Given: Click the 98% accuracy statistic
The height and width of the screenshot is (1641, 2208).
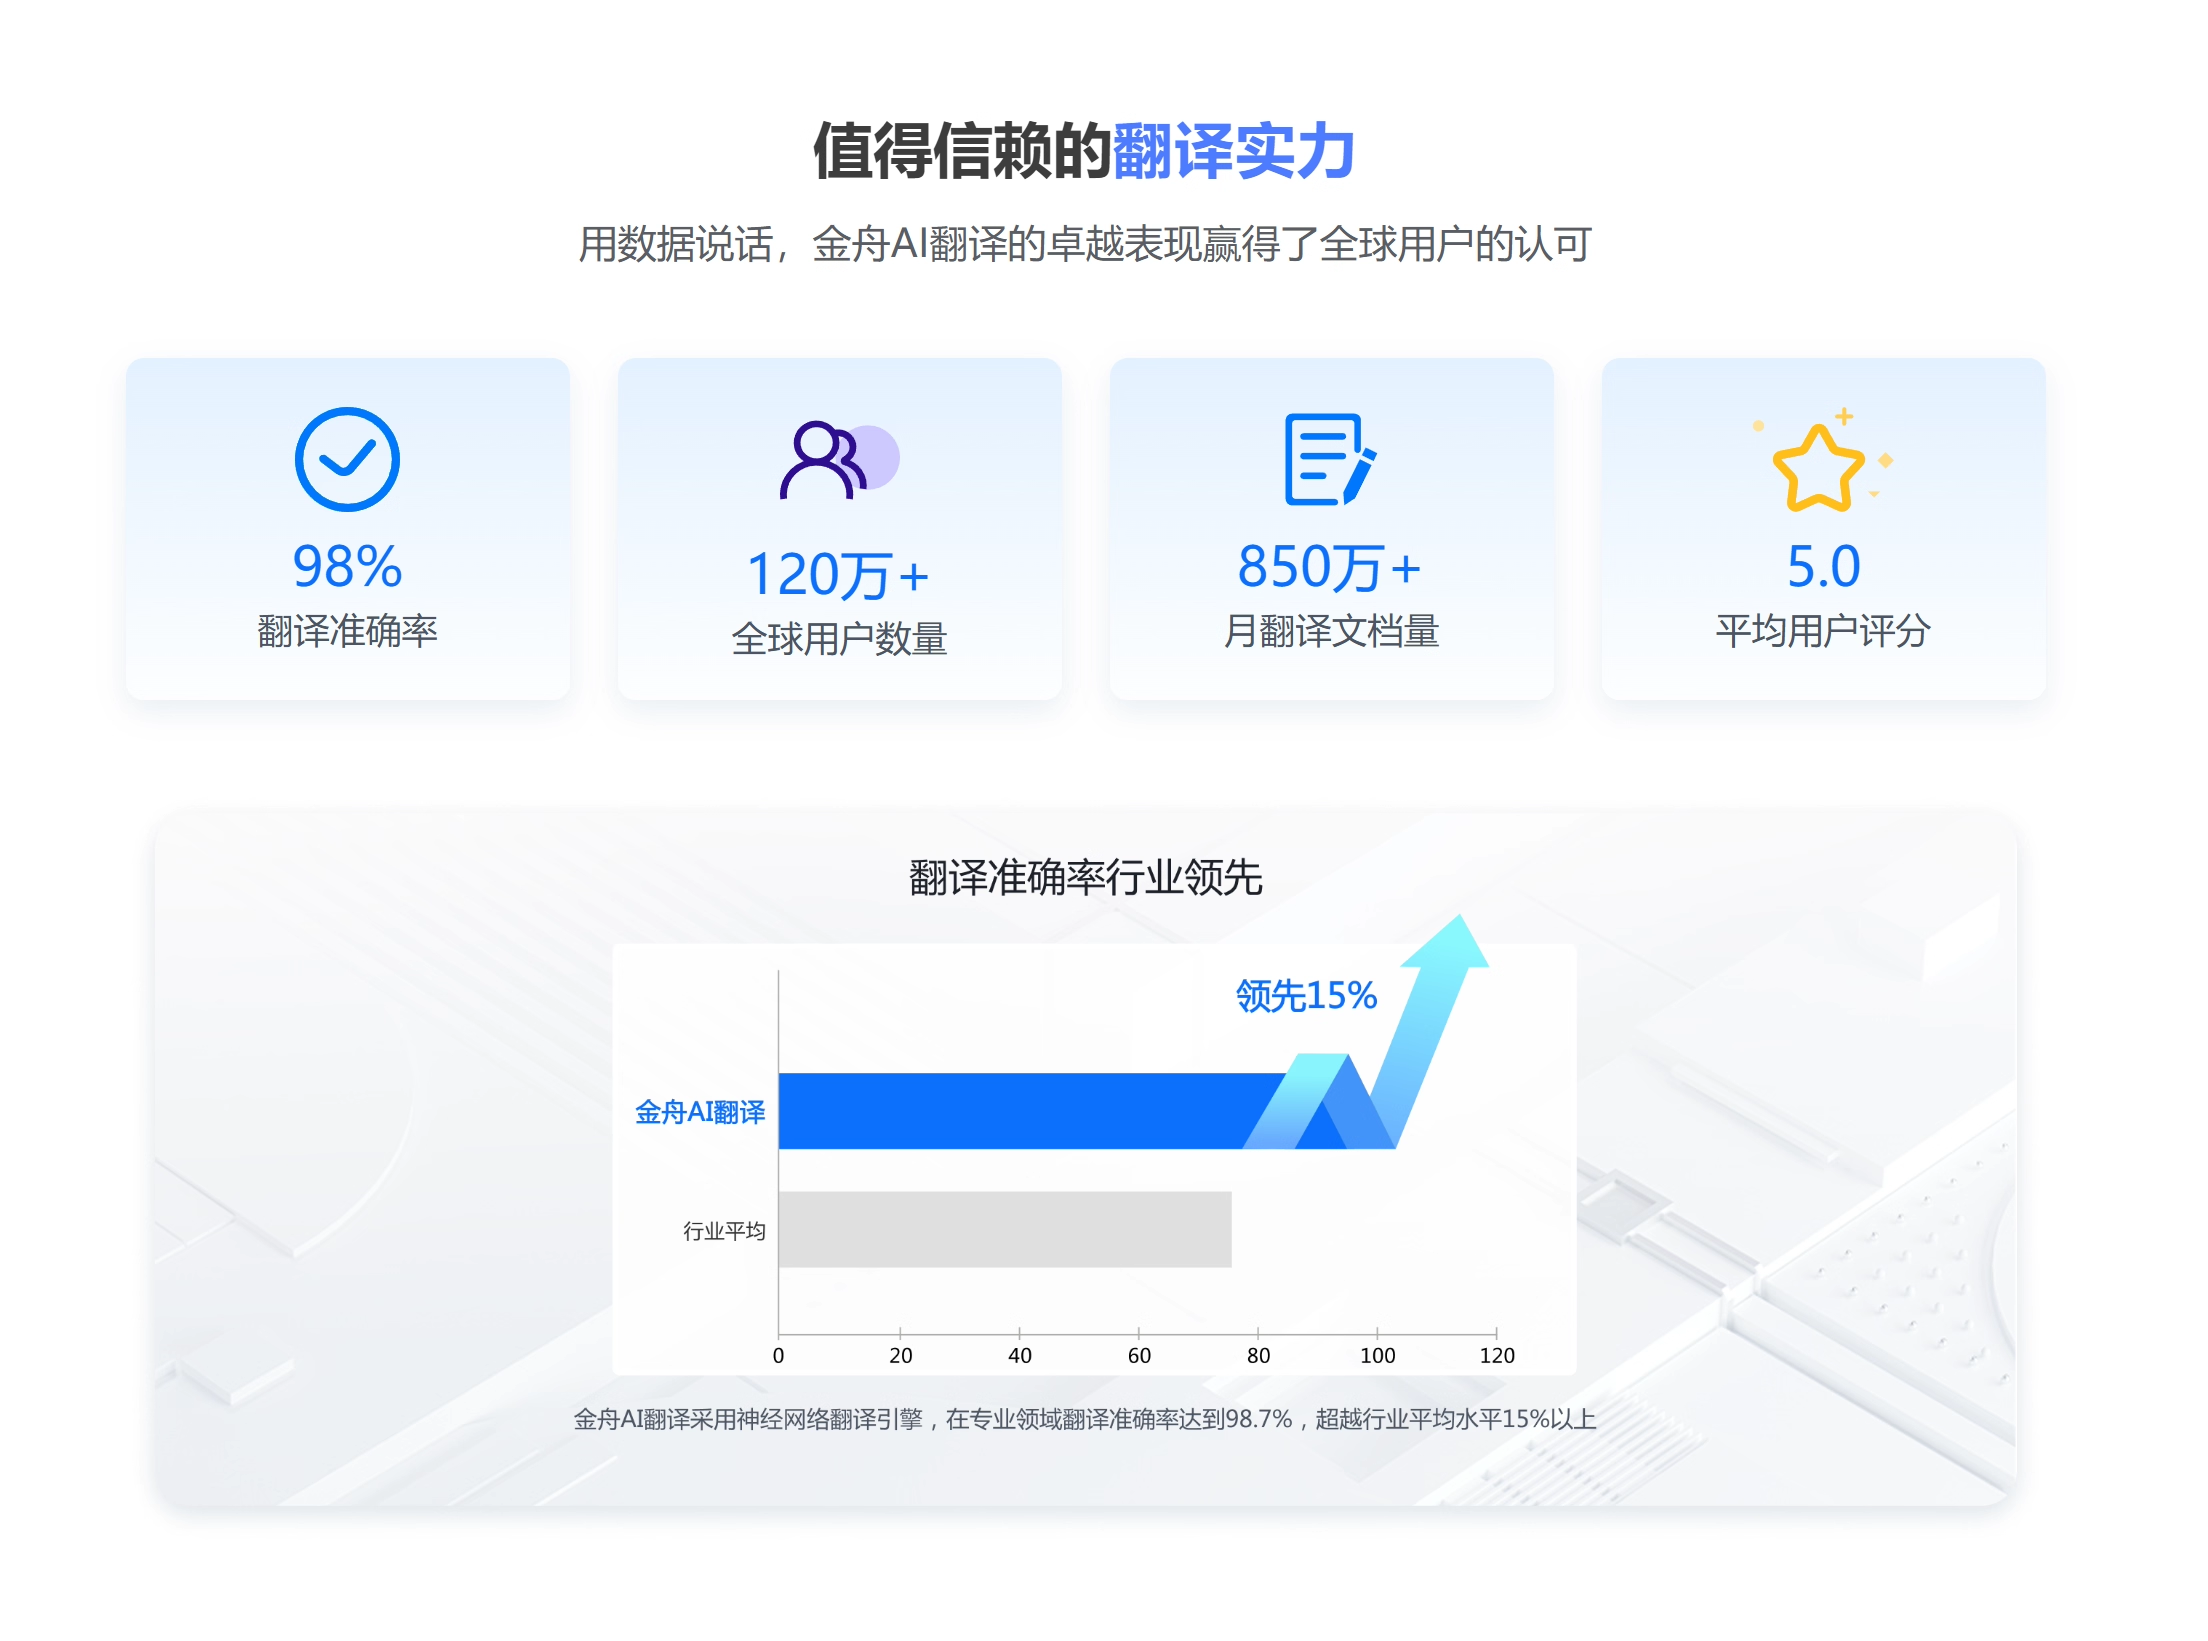Looking at the screenshot, I should coord(347,566).
